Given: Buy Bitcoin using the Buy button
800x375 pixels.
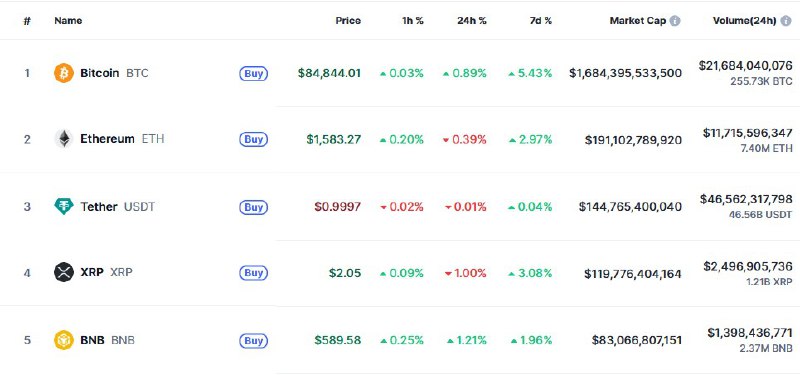Looking at the screenshot, I should tap(254, 73).
